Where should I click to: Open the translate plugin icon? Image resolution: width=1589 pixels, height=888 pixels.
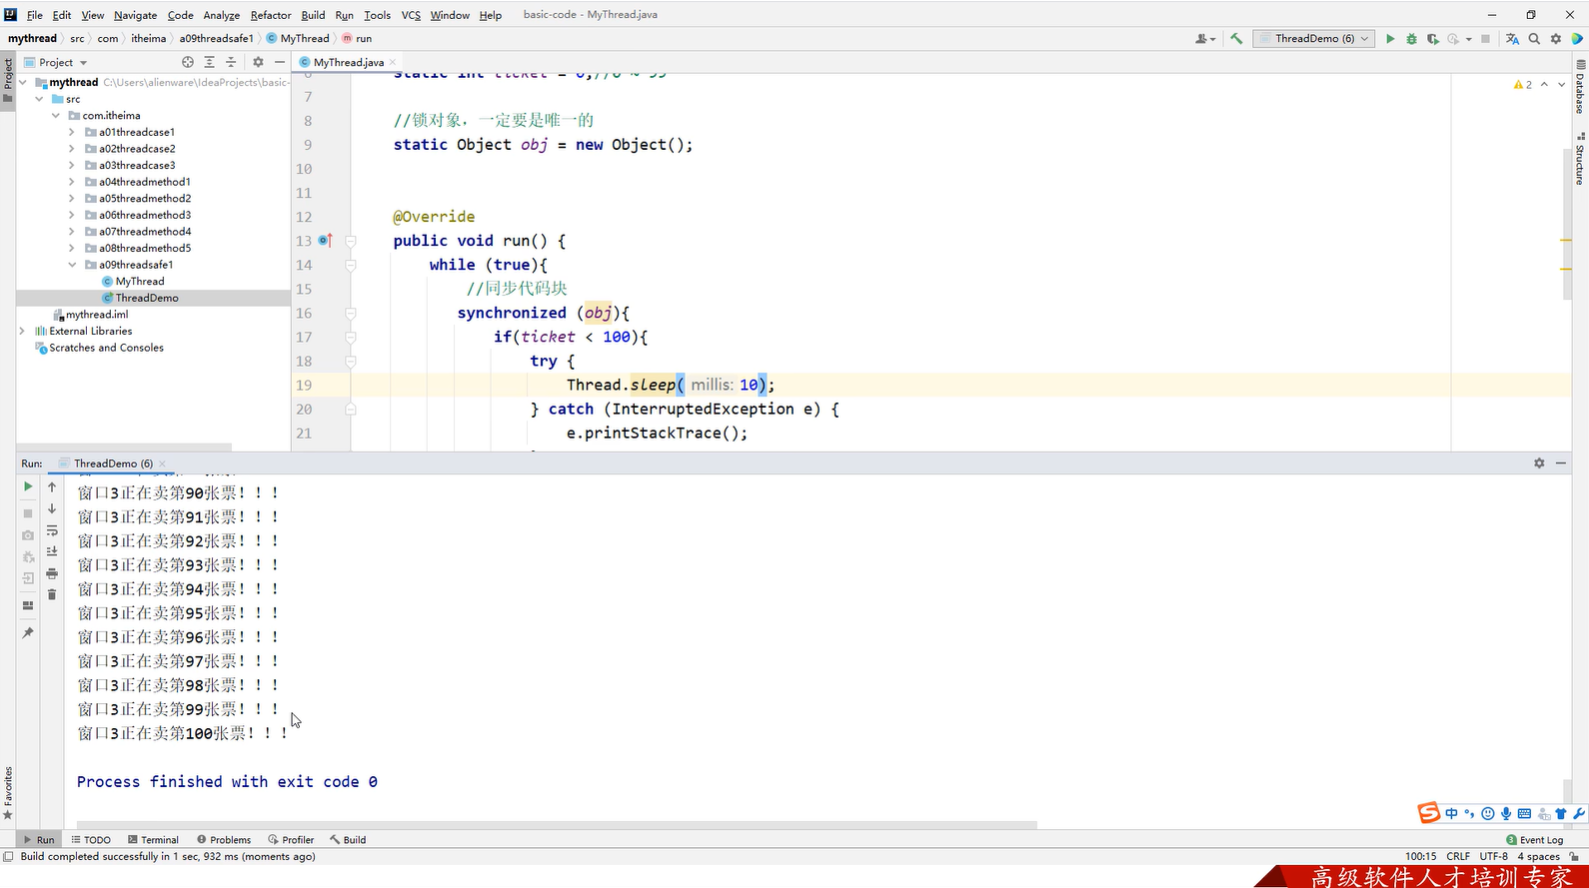pyautogui.click(x=1512, y=39)
